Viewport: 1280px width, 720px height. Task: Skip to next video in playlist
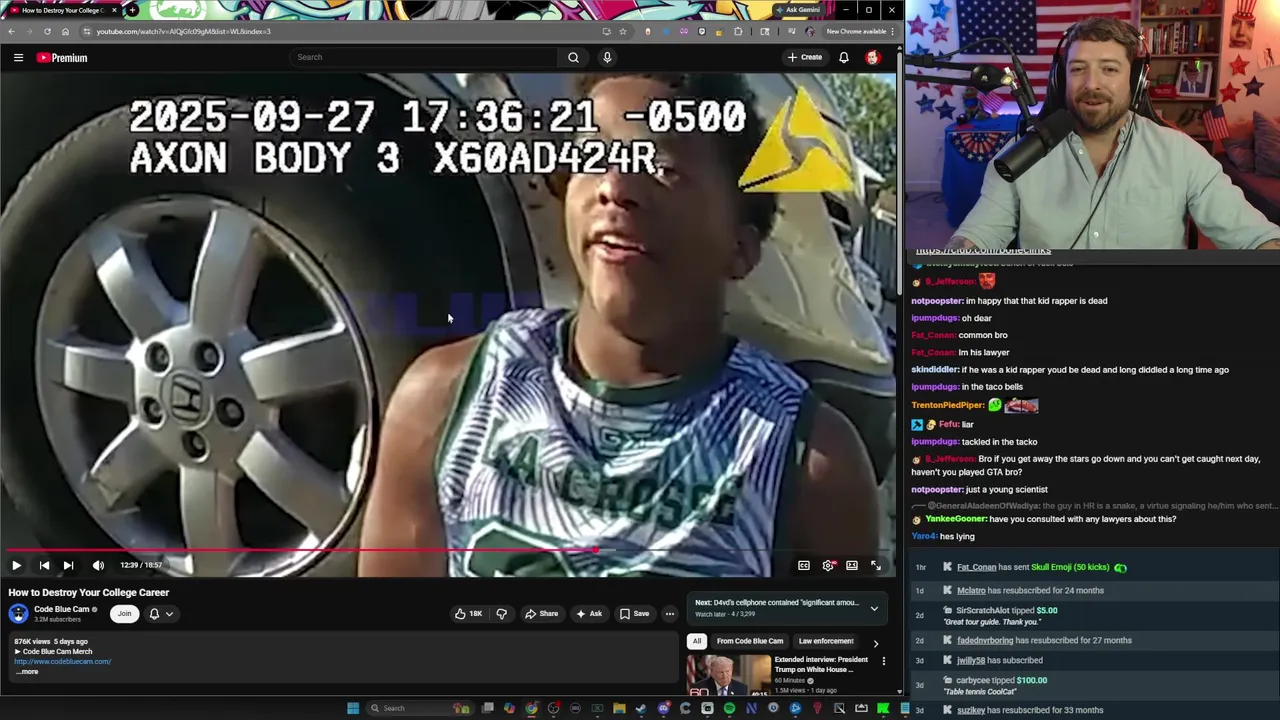pyautogui.click(x=68, y=565)
